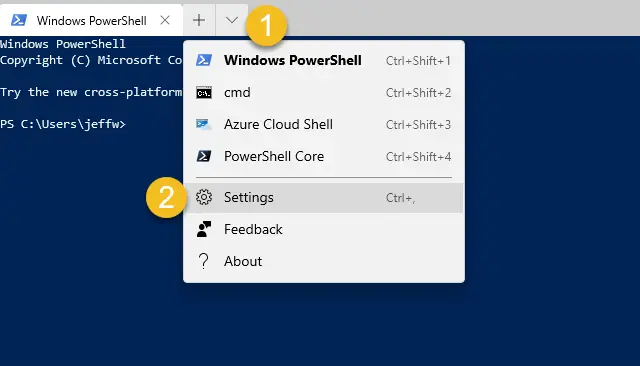Open the About menu entry

tap(324, 261)
